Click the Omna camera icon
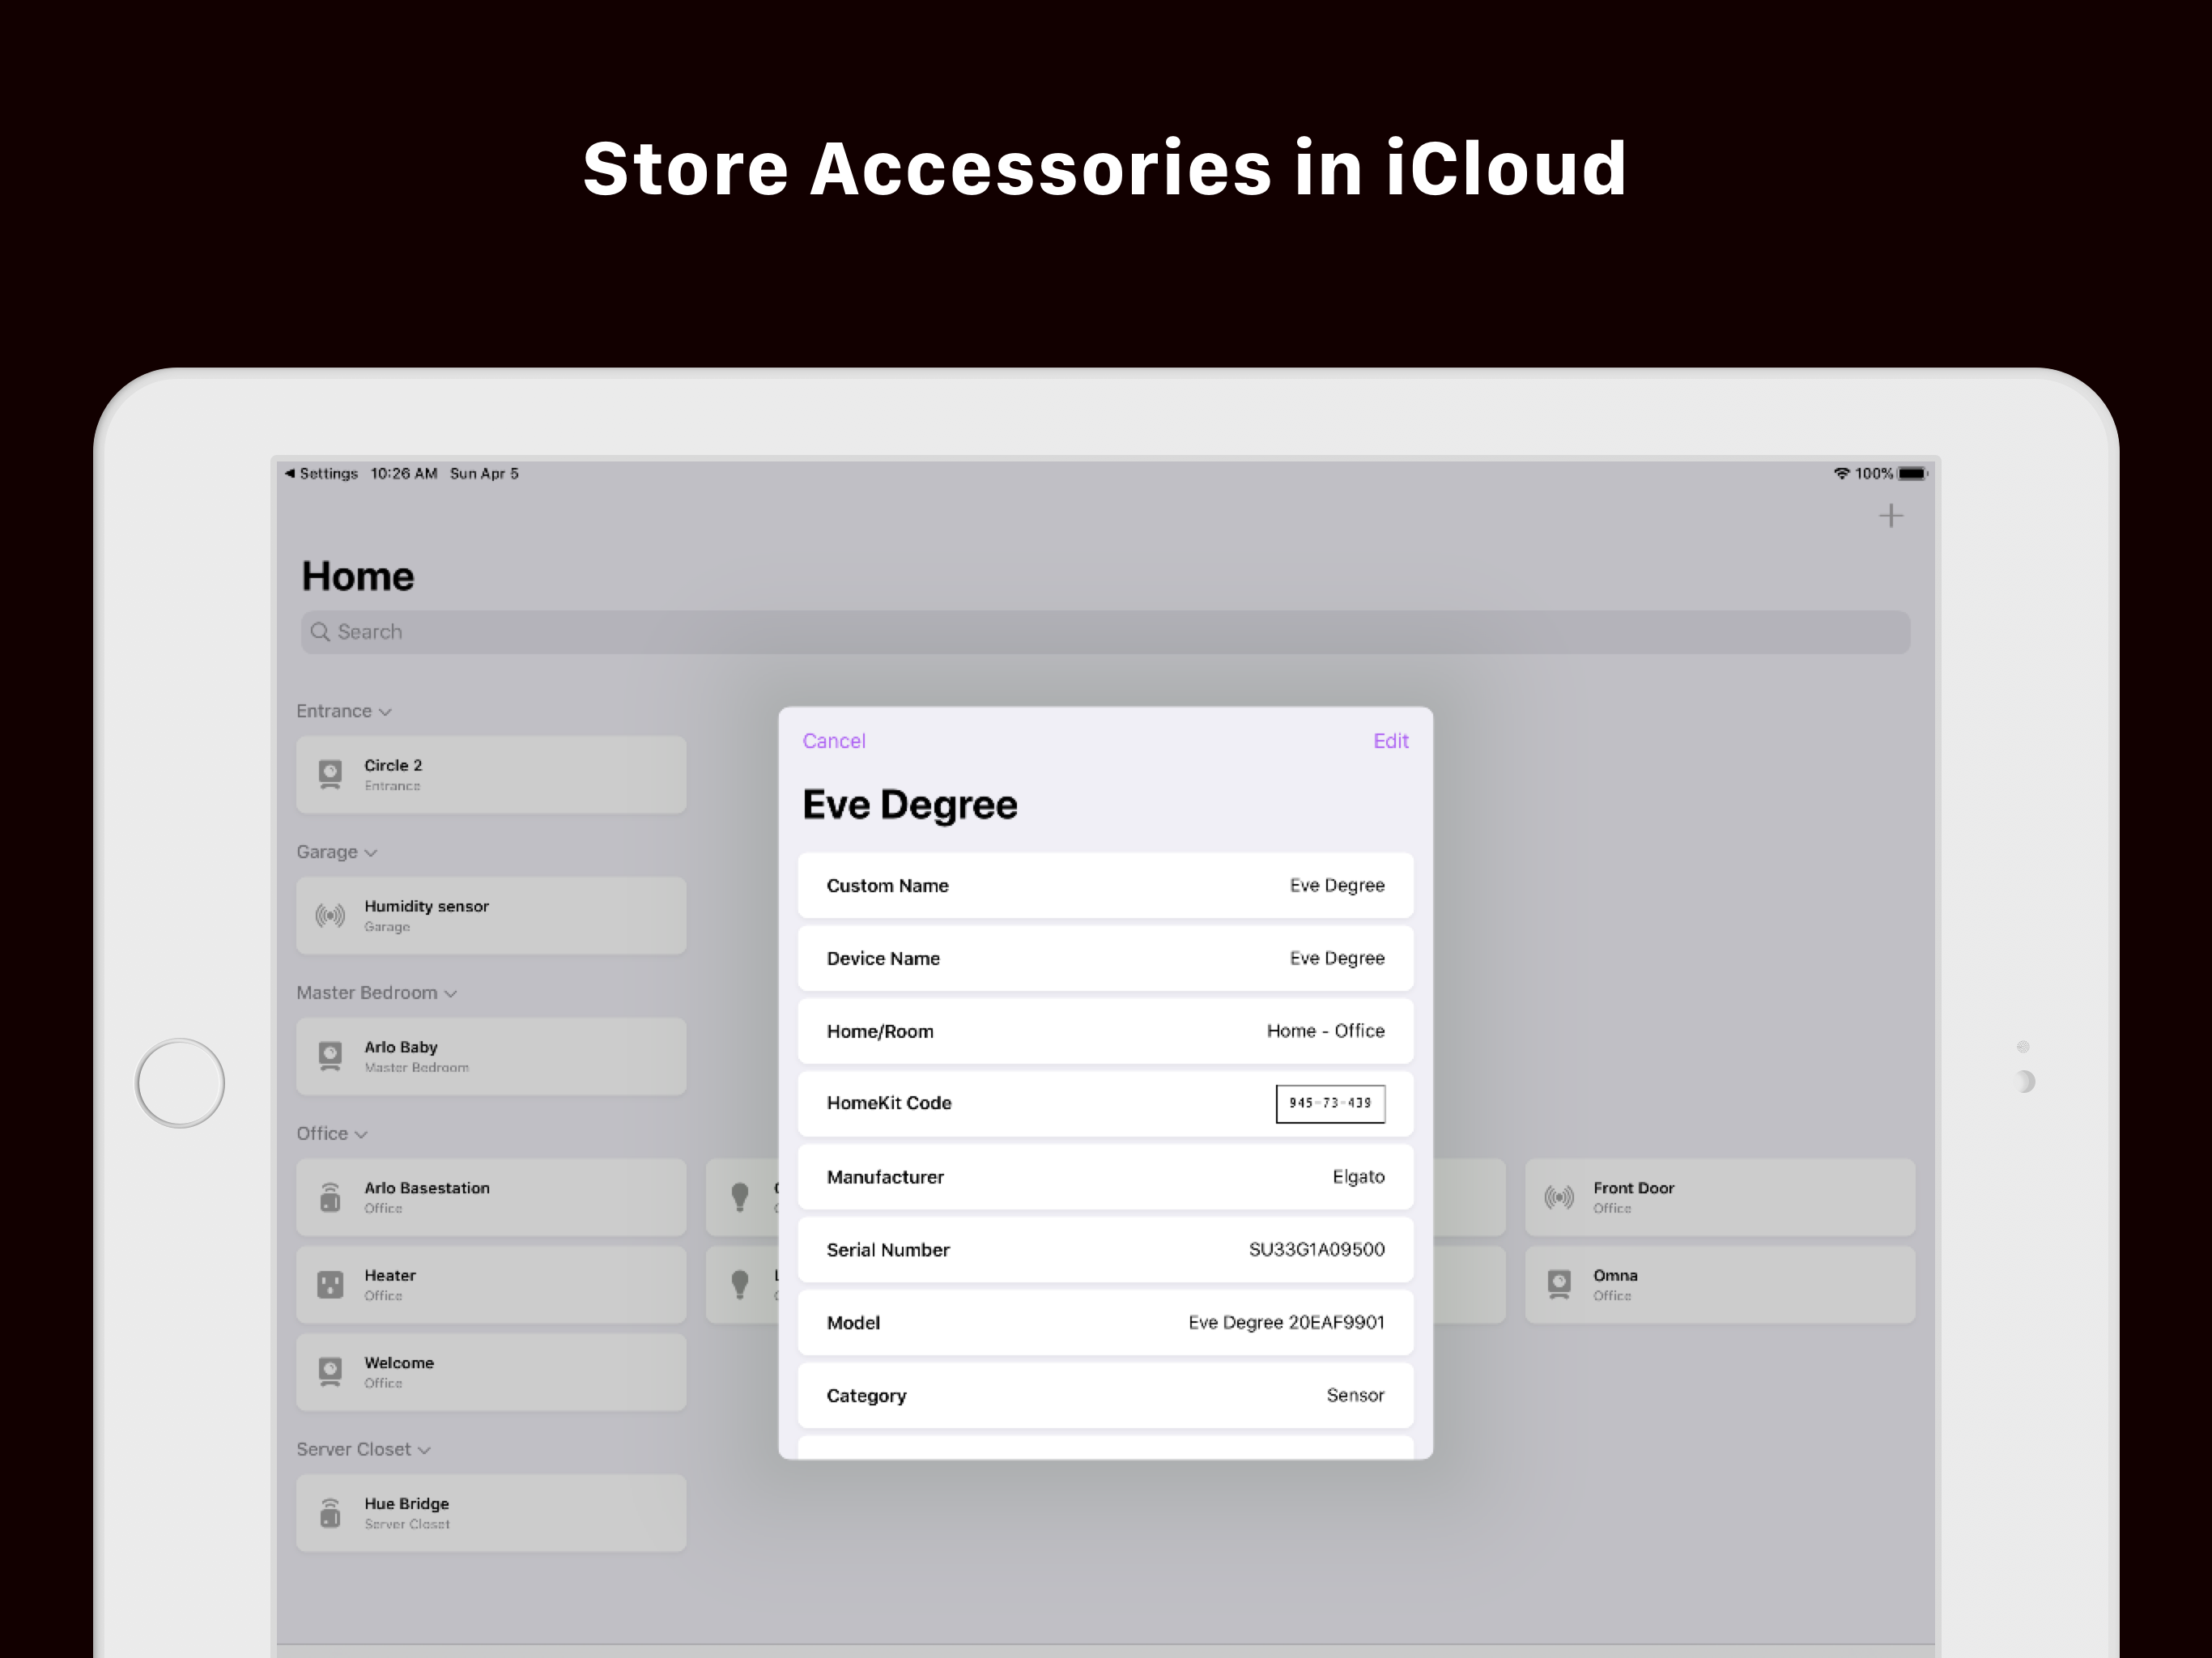 (1559, 1284)
